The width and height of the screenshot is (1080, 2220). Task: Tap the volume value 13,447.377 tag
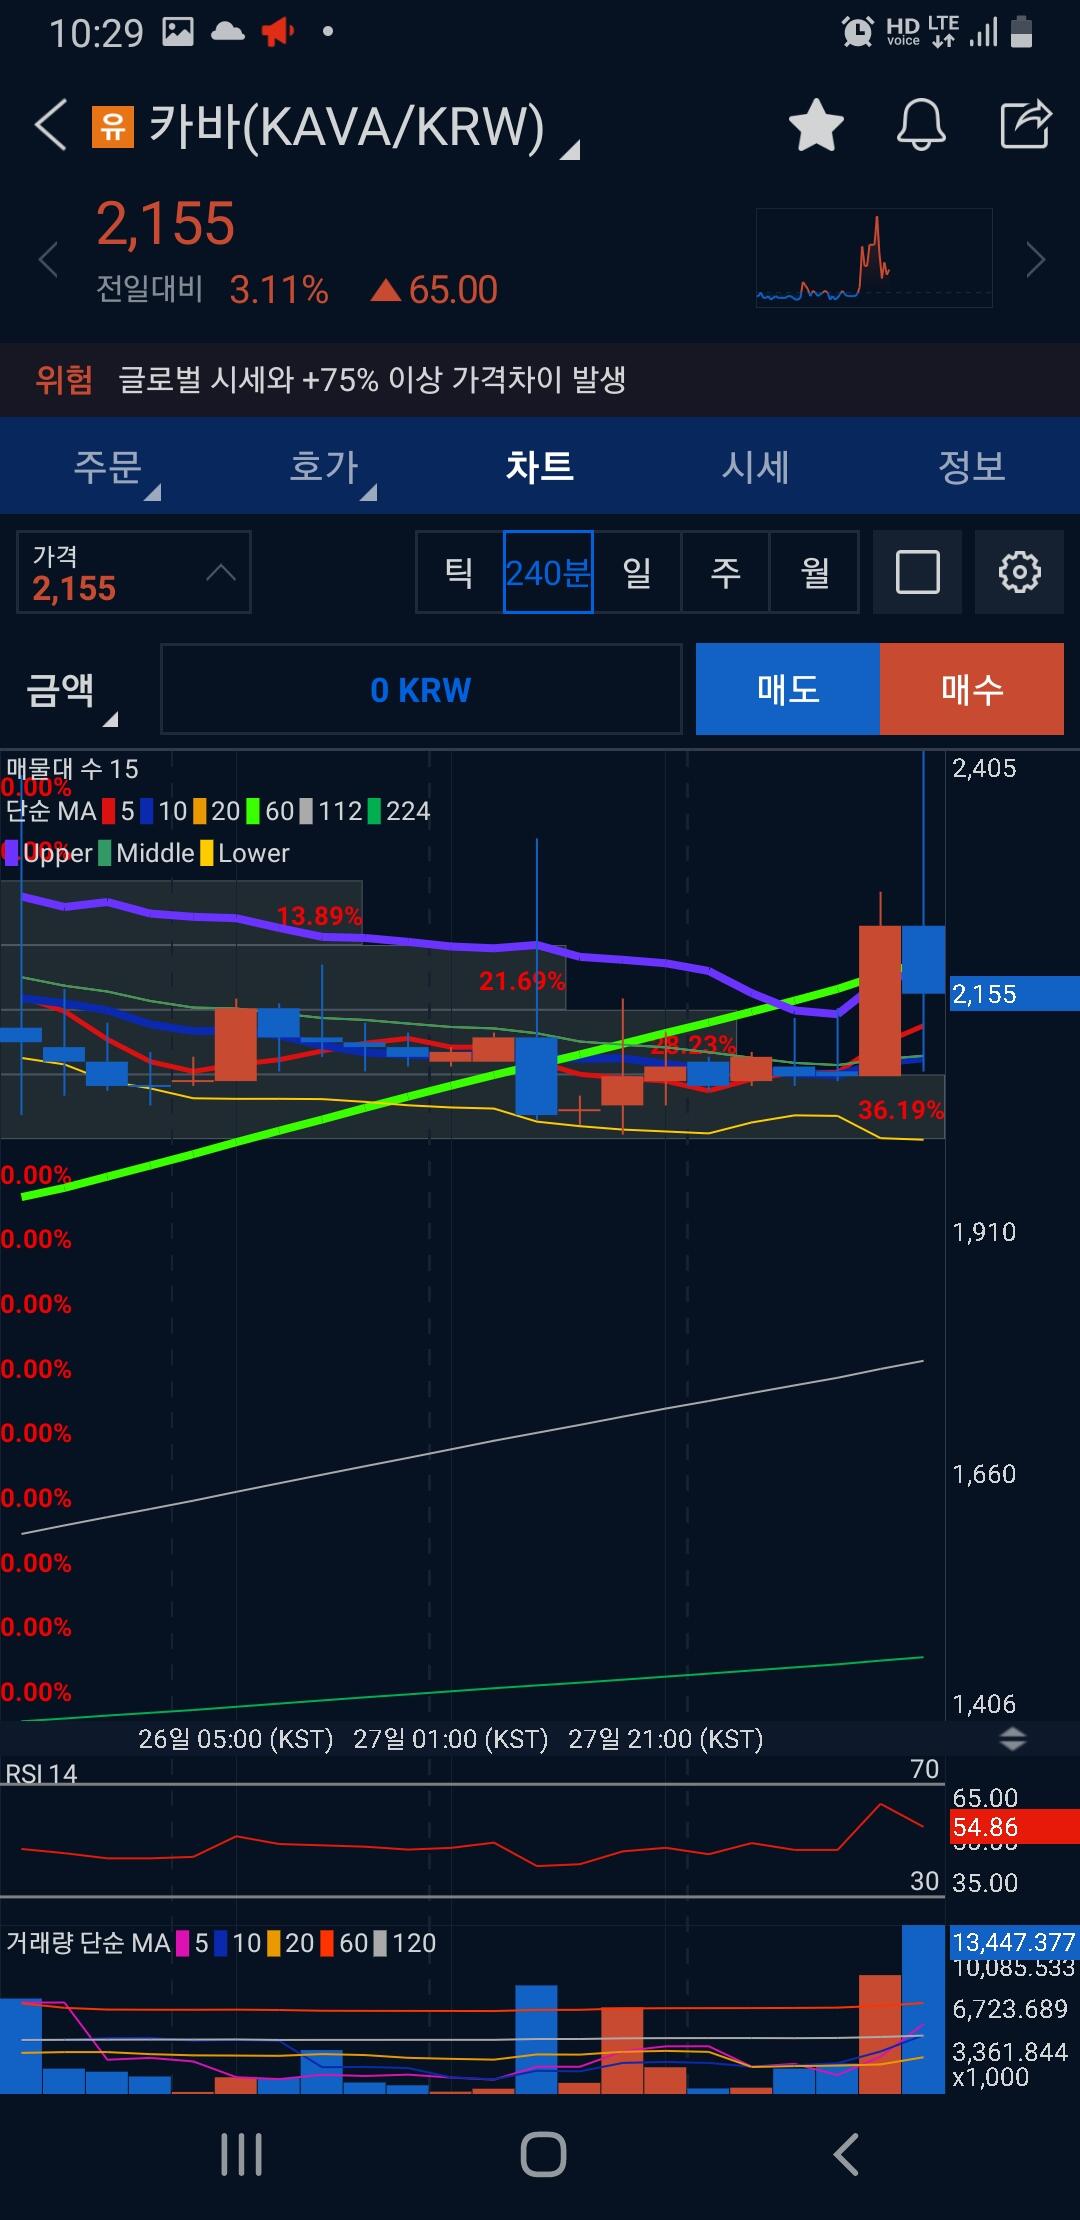click(1014, 1942)
